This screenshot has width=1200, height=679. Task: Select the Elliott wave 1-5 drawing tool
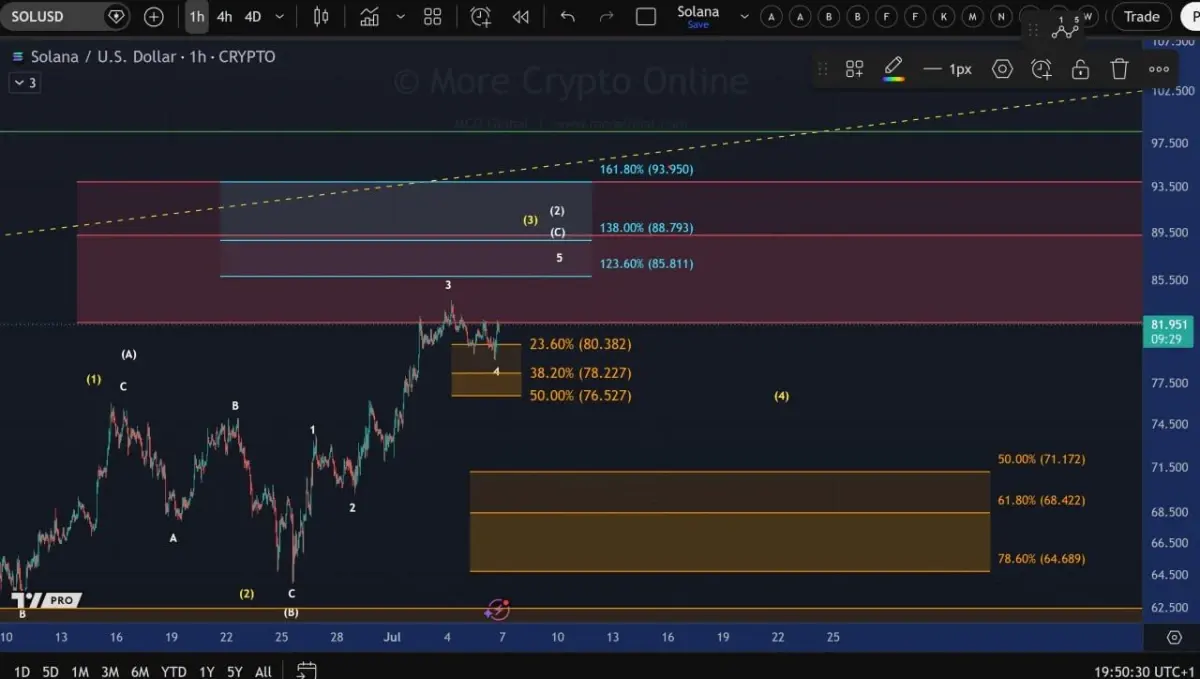tap(1065, 27)
